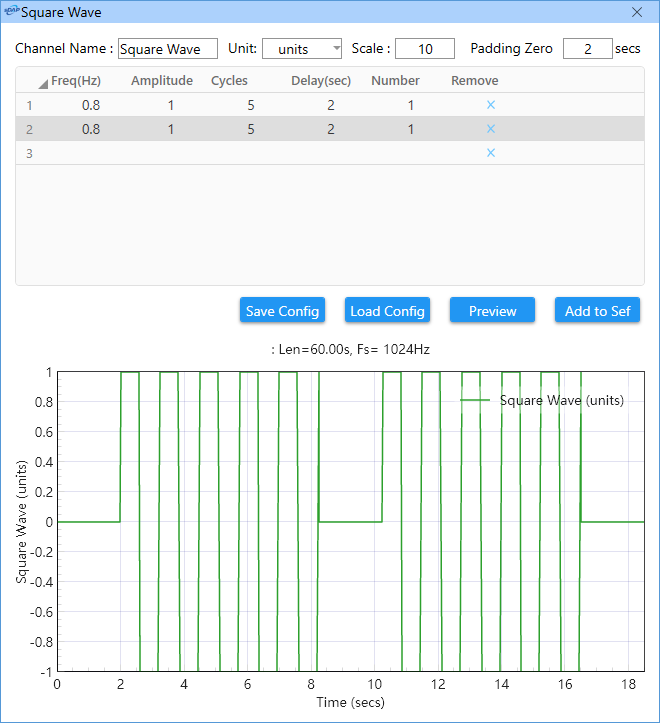The image size is (660, 723).
Task: Remove row 1 with the X icon
Action: [x=491, y=105]
